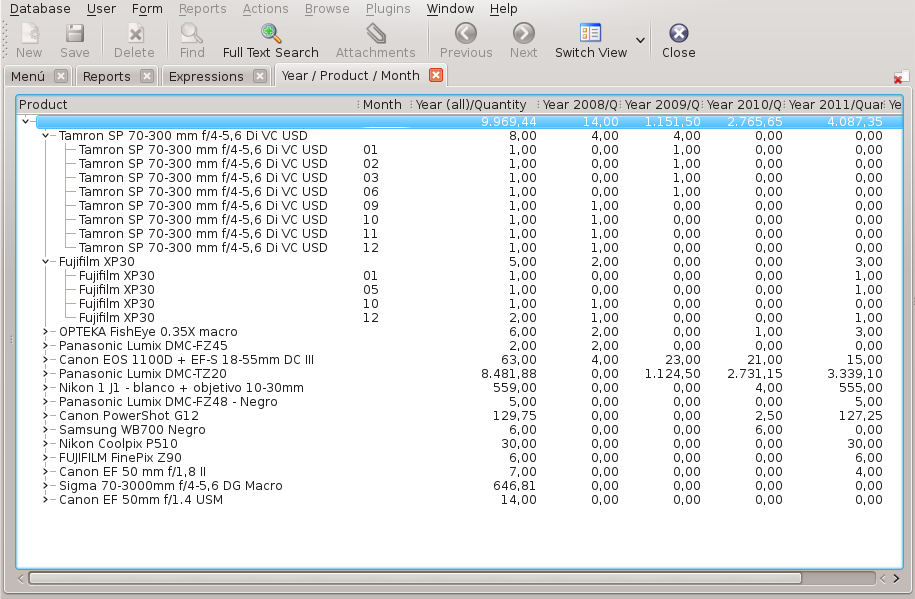This screenshot has height=599, width=915.
Task: Click the 9.969,44 total quantity cell
Action: coord(508,121)
